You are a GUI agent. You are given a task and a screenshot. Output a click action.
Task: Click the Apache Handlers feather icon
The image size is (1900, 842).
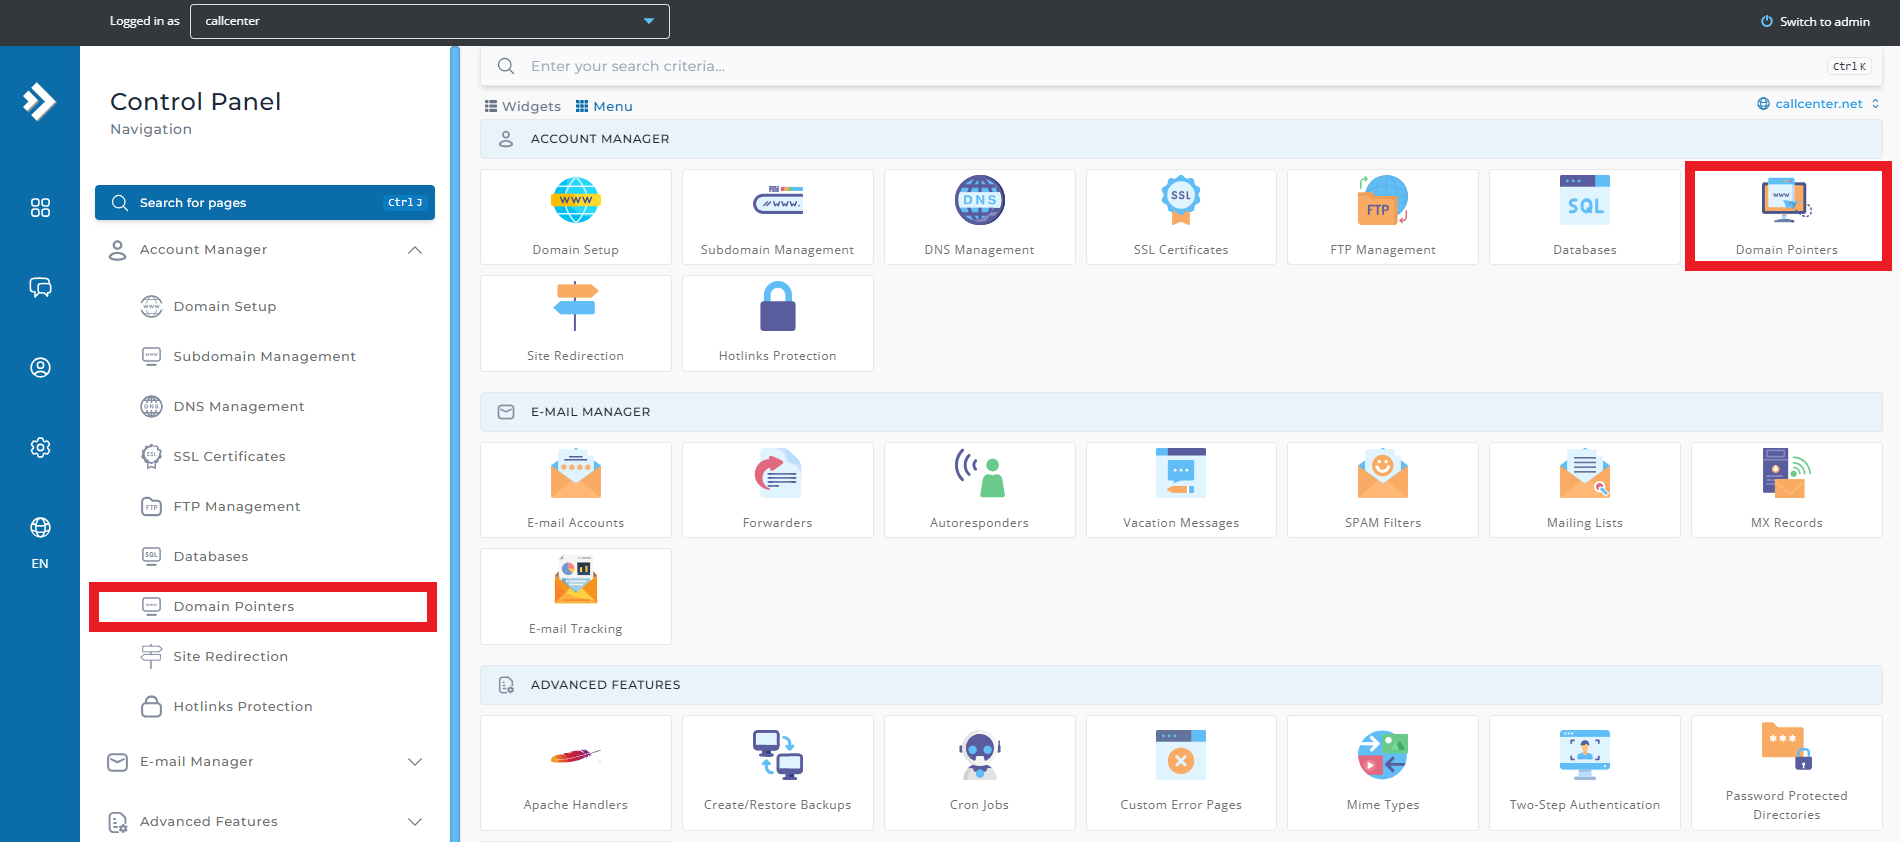(575, 755)
